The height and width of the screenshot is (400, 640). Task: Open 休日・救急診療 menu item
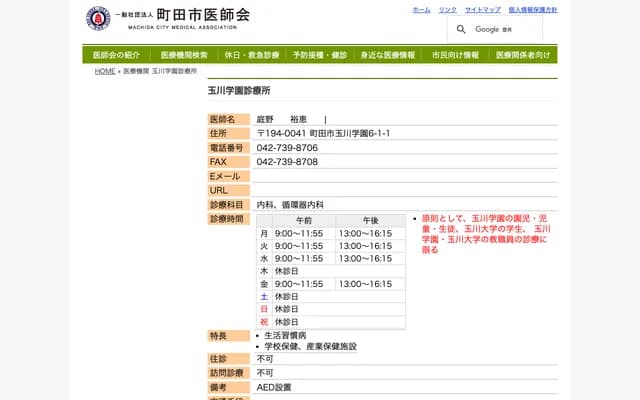click(x=252, y=55)
